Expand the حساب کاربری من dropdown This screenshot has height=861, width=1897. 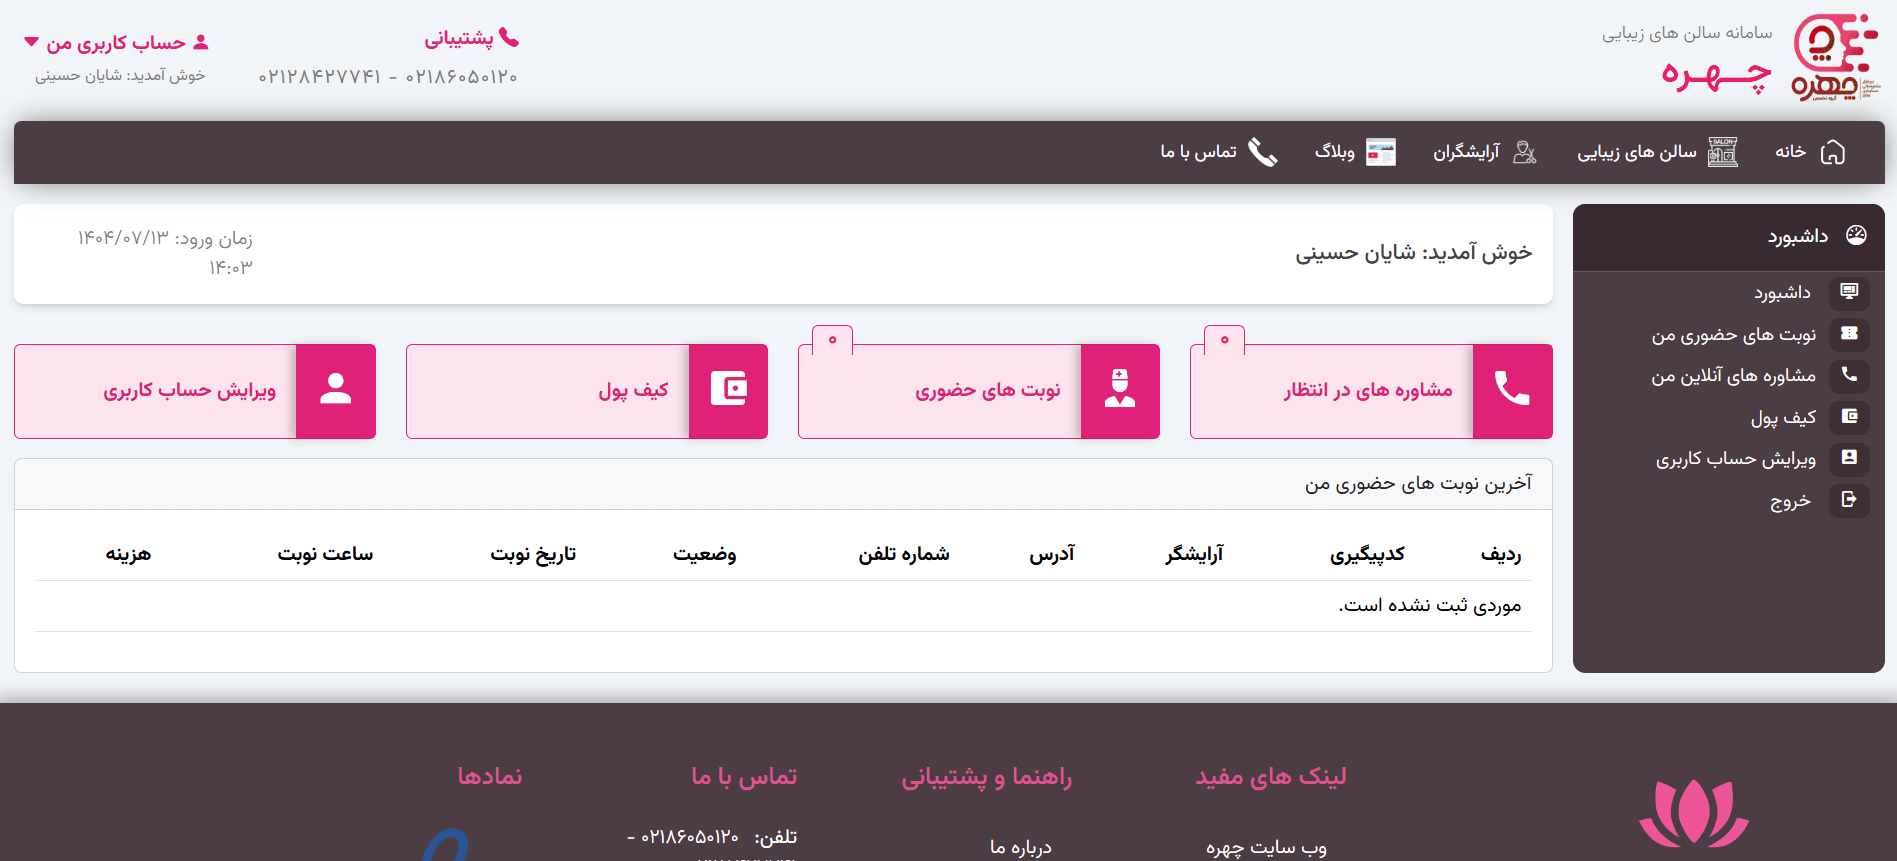point(116,43)
